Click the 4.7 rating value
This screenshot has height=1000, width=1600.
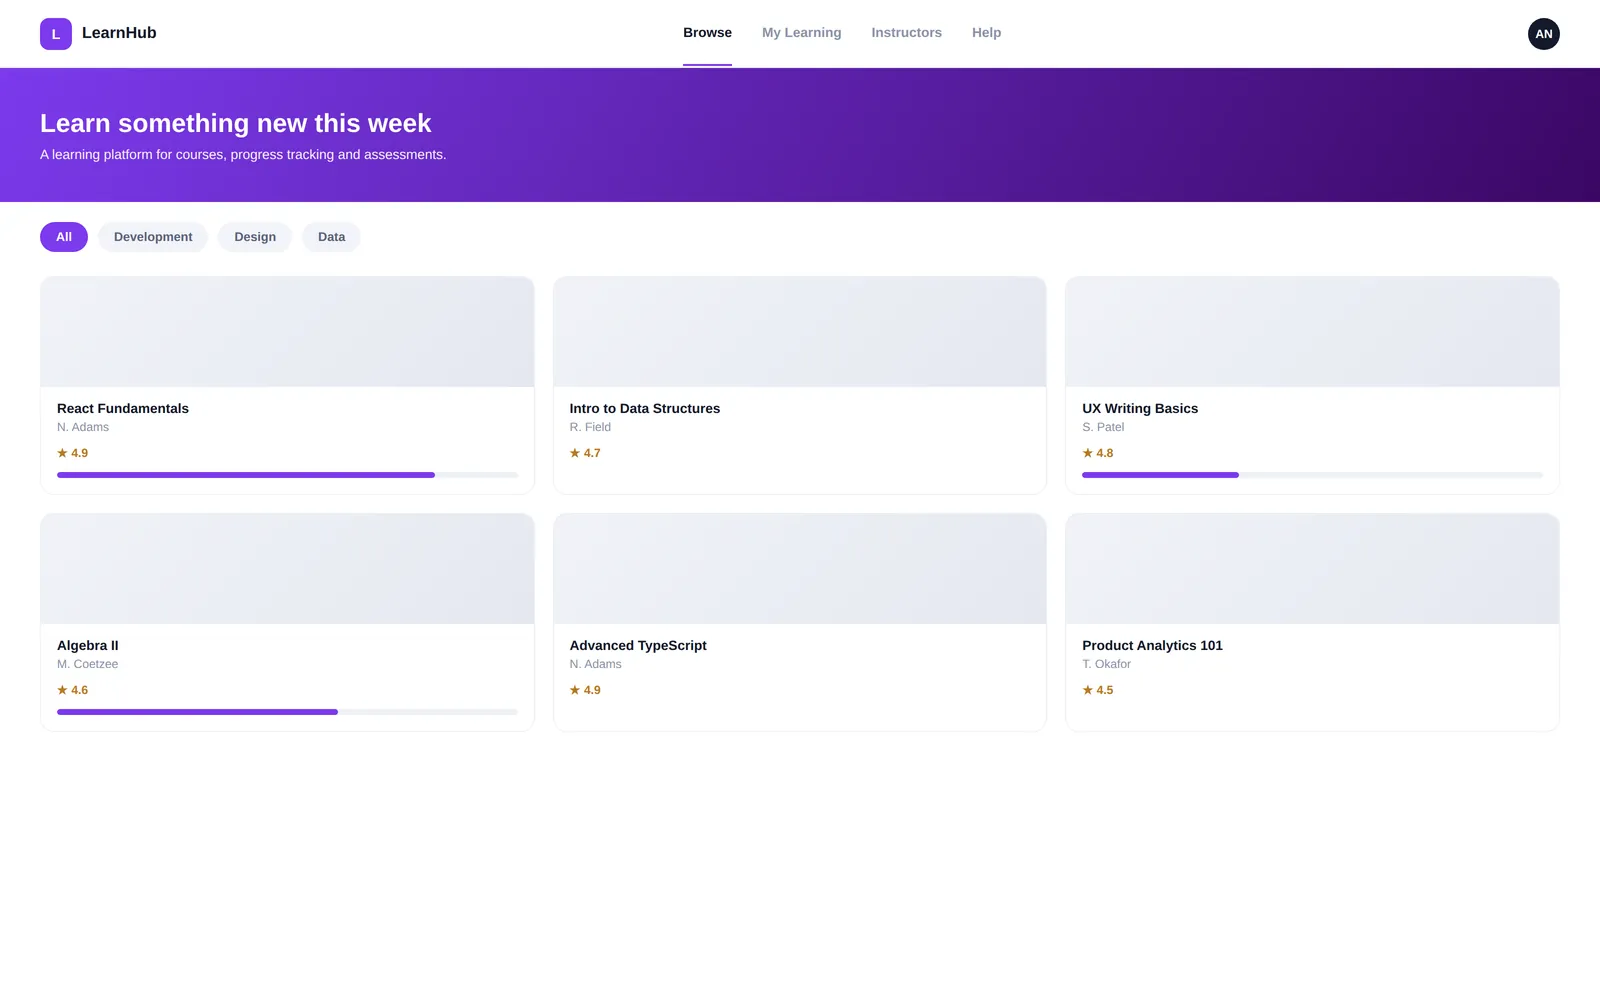click(x=592, y=453)
